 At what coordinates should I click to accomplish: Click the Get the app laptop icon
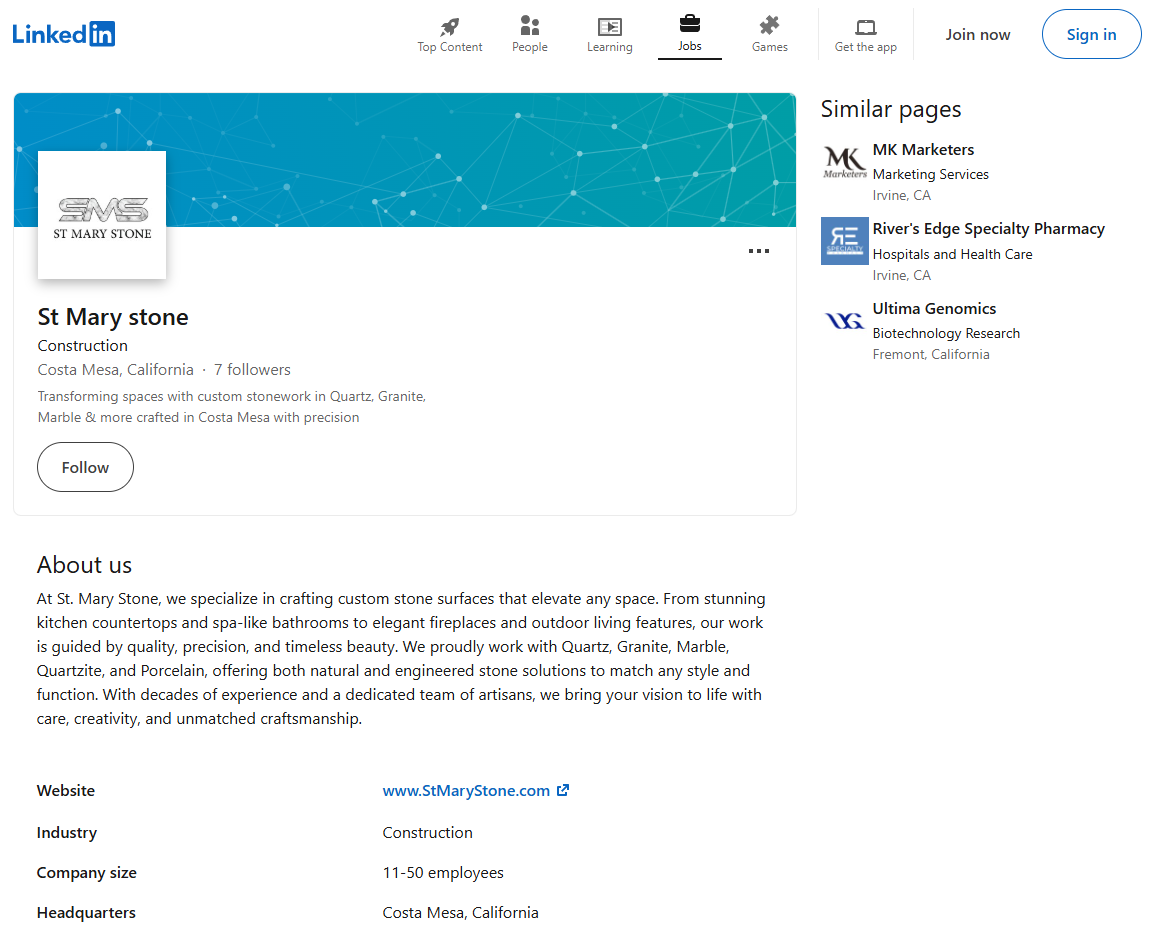pyautogui.click(x=866, y=27)
